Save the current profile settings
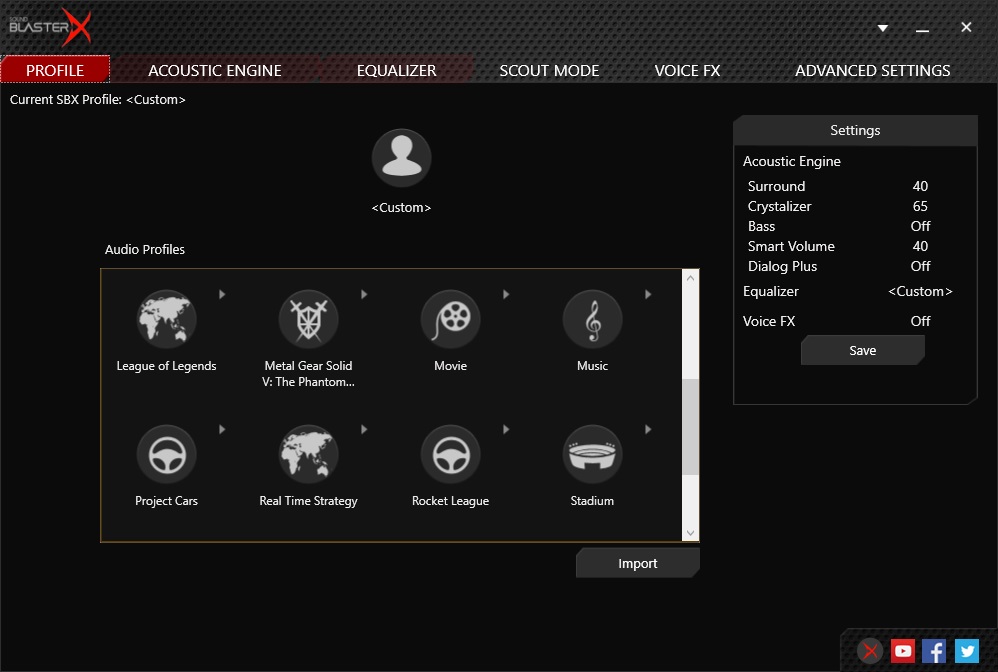 pyautogui.click(x=862, y=351)
